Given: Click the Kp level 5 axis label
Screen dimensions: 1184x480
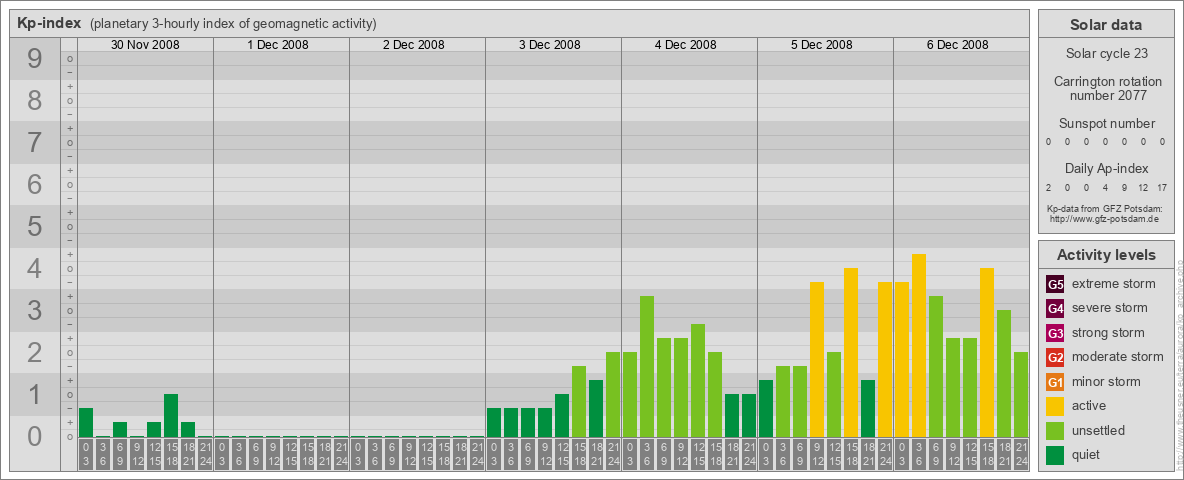Looking at the screenshot, I should (35, 226).
